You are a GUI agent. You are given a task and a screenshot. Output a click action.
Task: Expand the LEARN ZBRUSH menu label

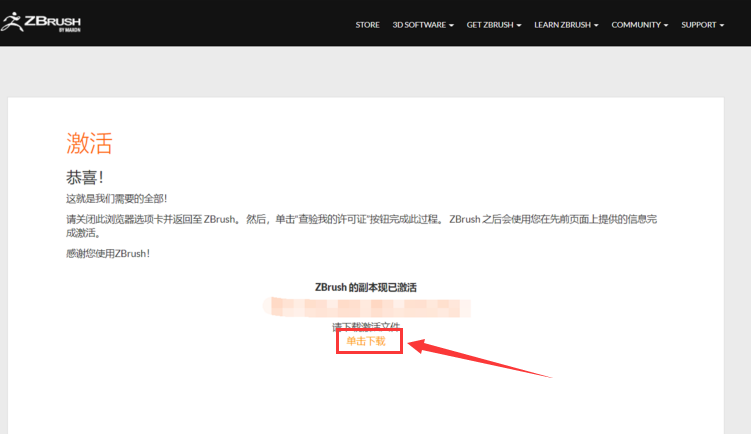[x=563, y=24]
